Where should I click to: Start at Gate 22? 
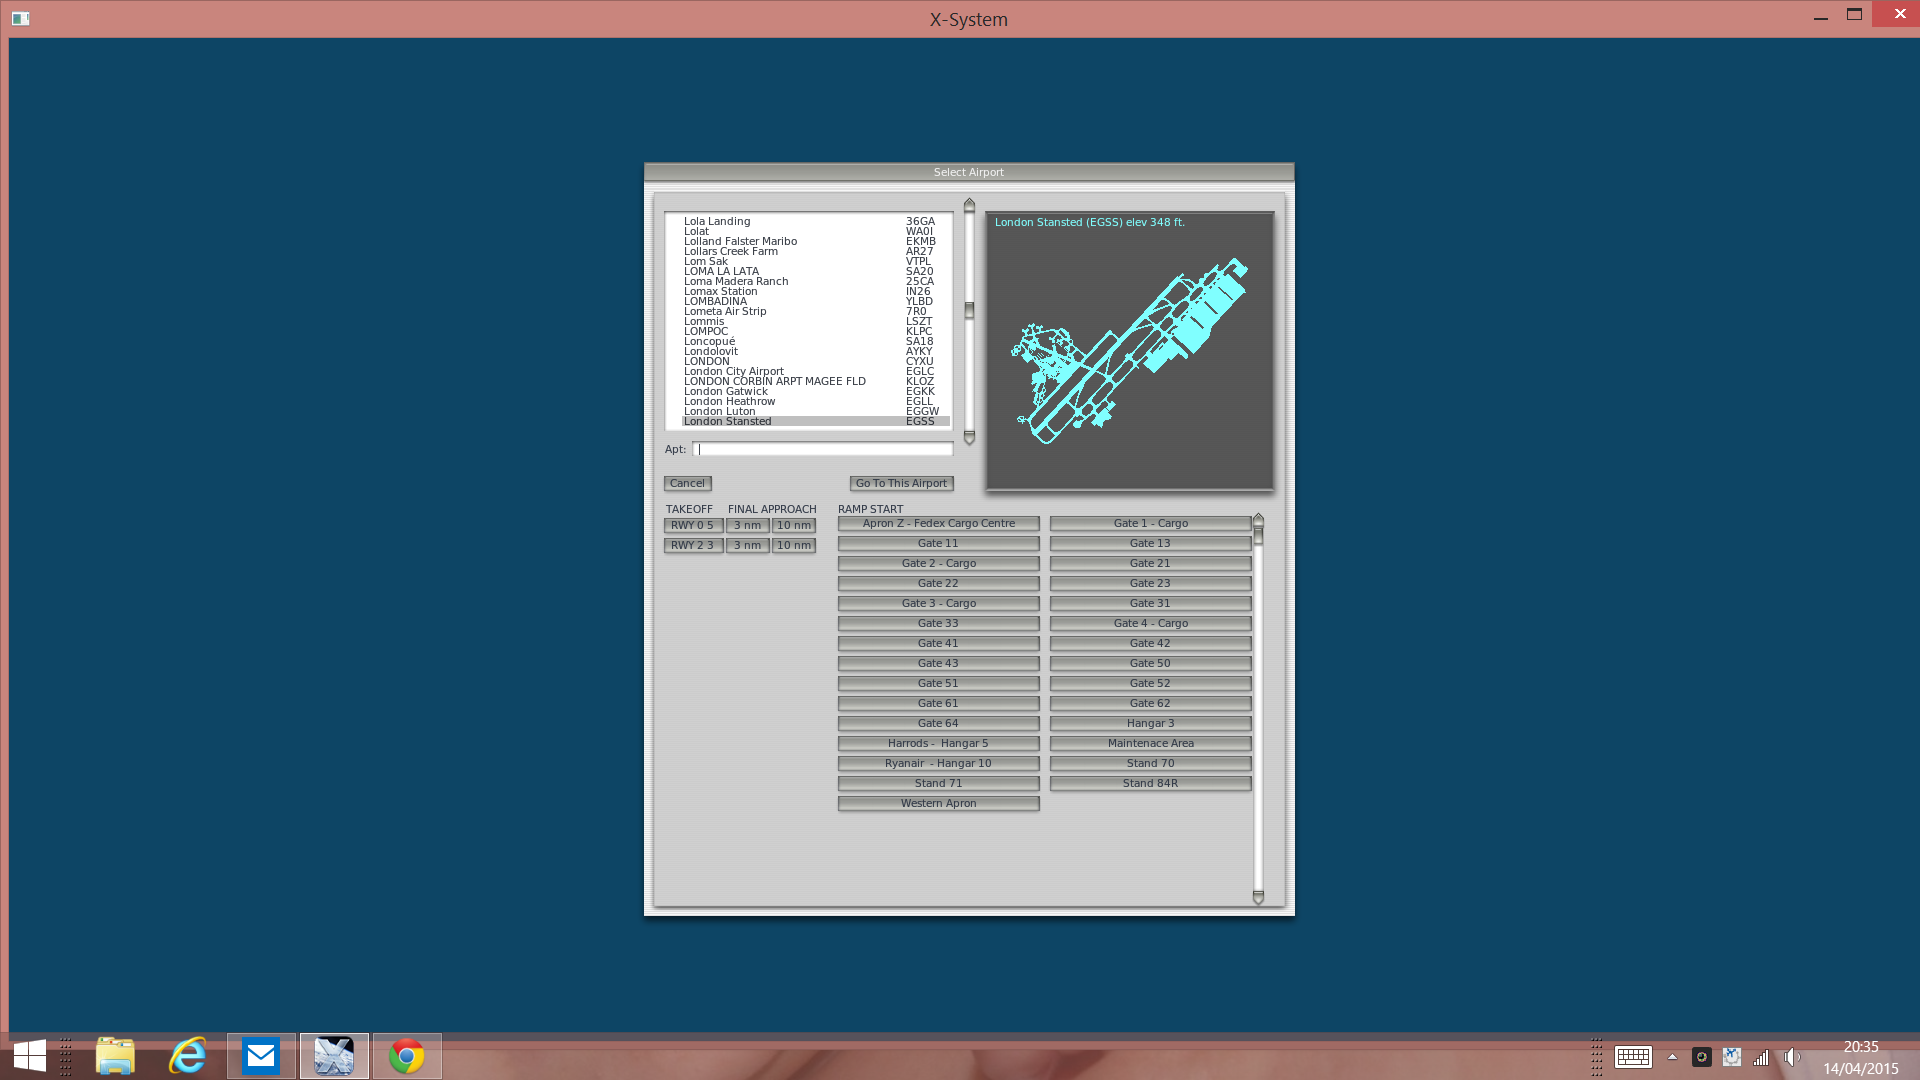[939, 583]
